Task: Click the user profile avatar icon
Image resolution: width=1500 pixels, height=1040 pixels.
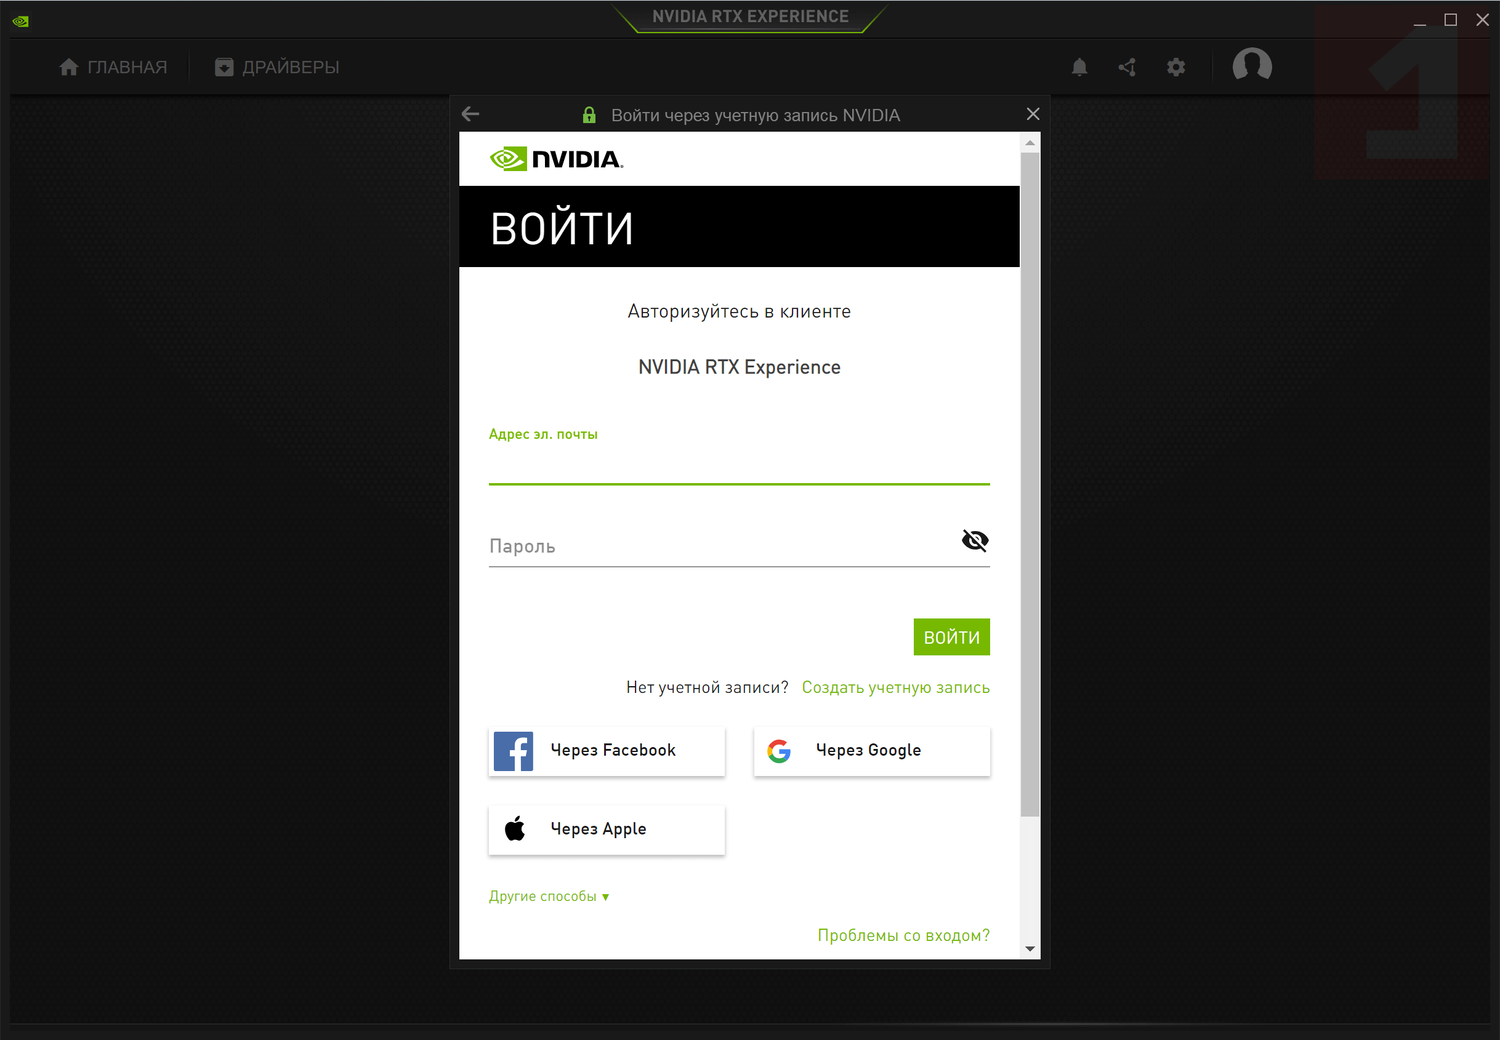Action: point(1252,65)
